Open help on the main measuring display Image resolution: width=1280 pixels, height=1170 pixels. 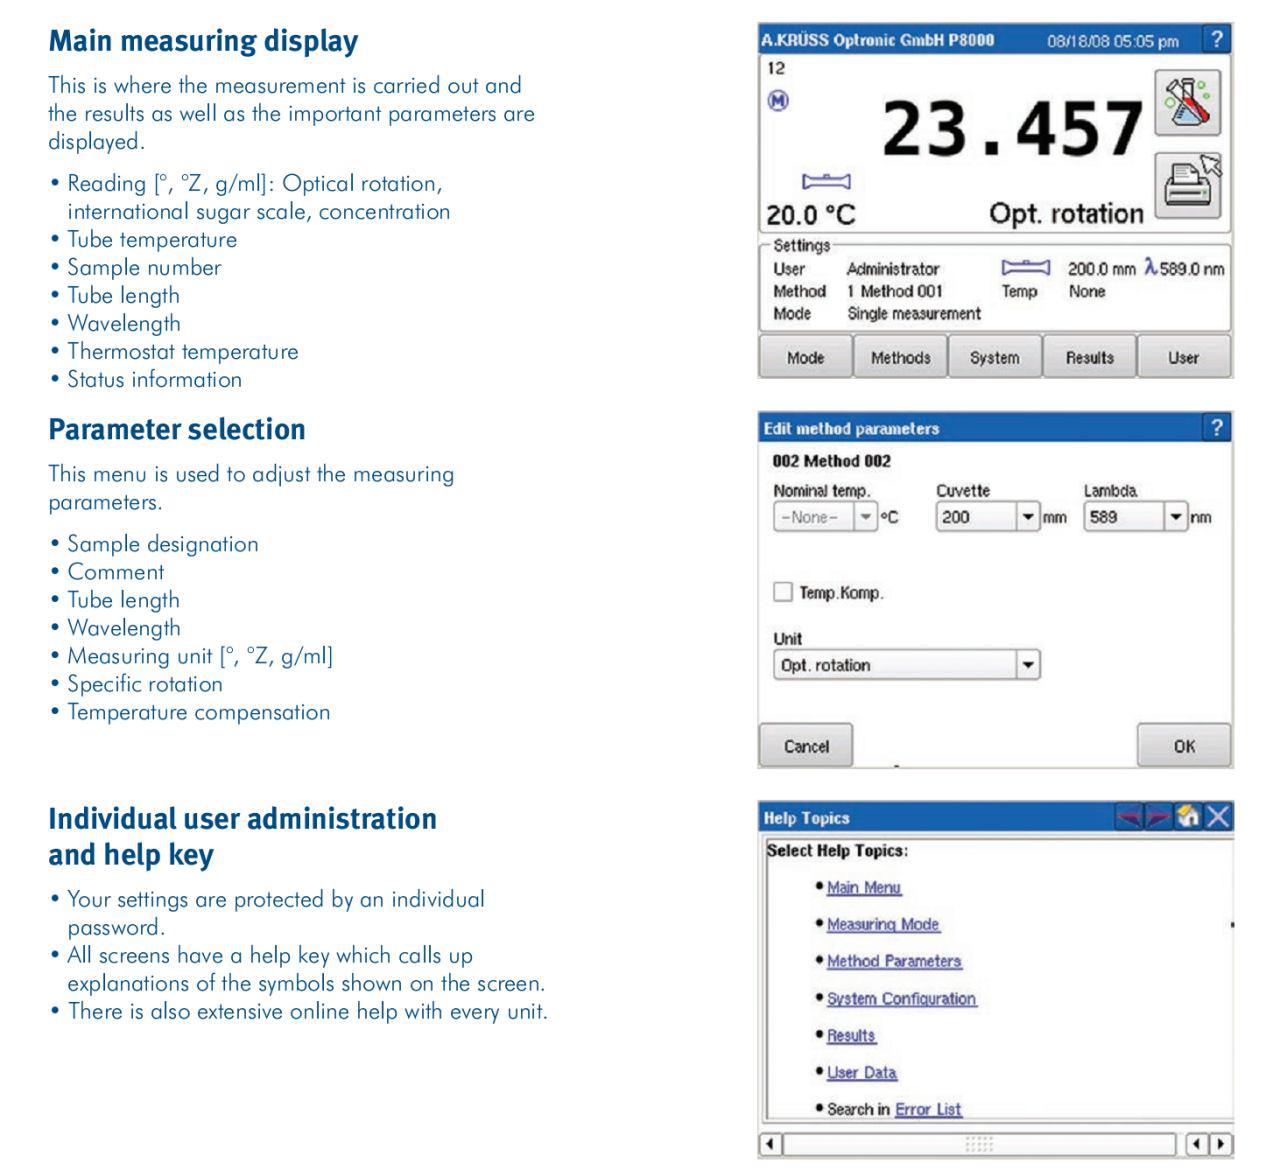click(1216, 40)
